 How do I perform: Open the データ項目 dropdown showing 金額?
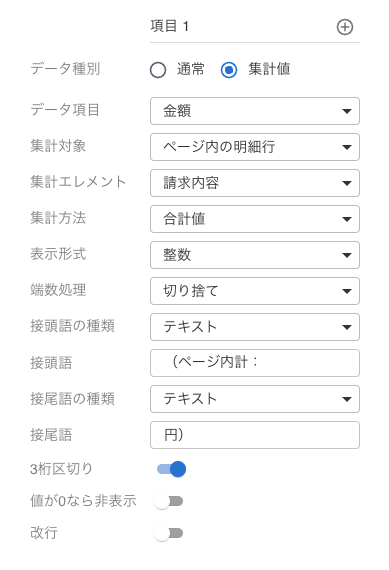255,111
